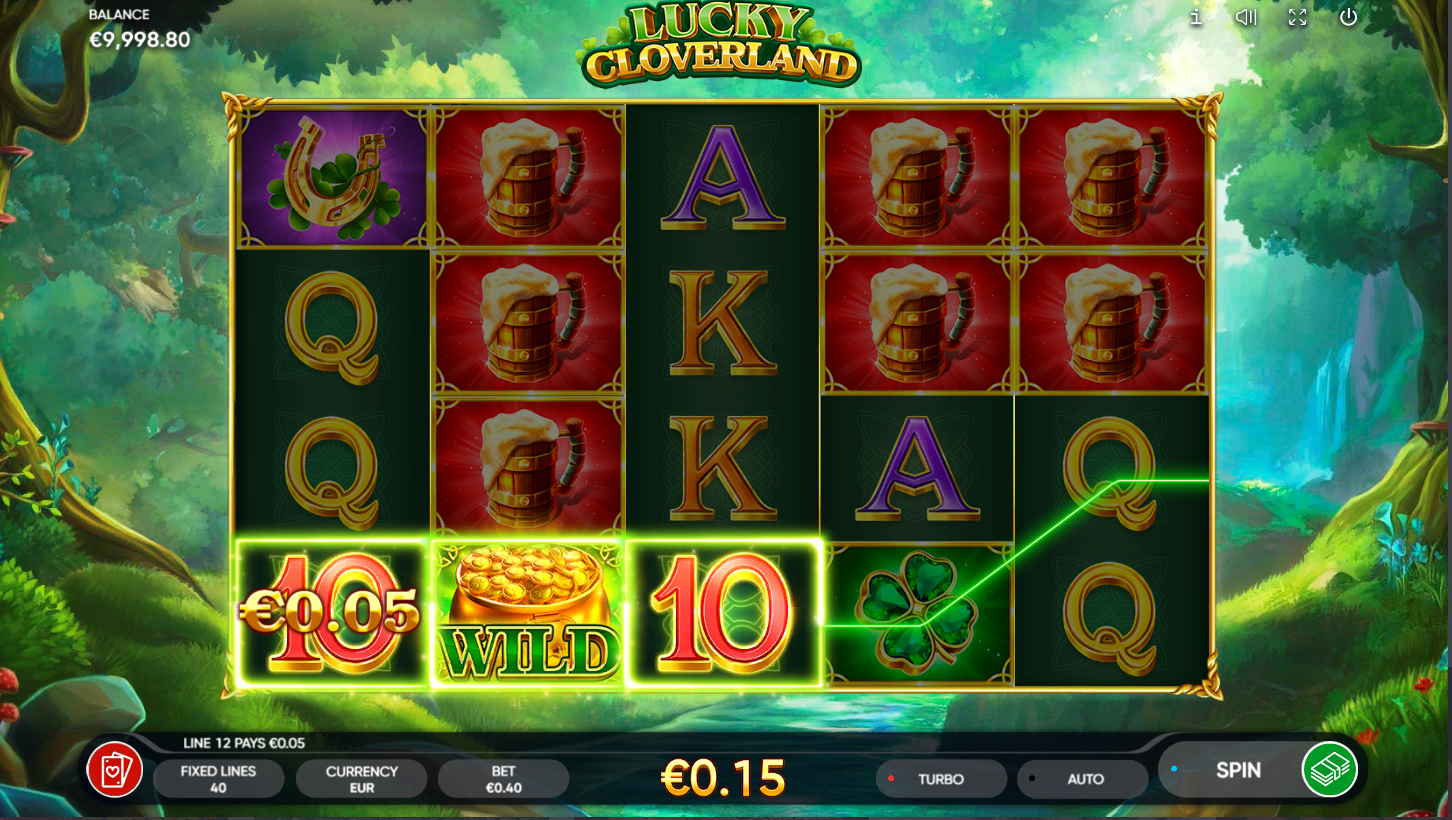
Task: Enter fullscreen mode
Action: pyautogui.click(x=1297, y=17)
